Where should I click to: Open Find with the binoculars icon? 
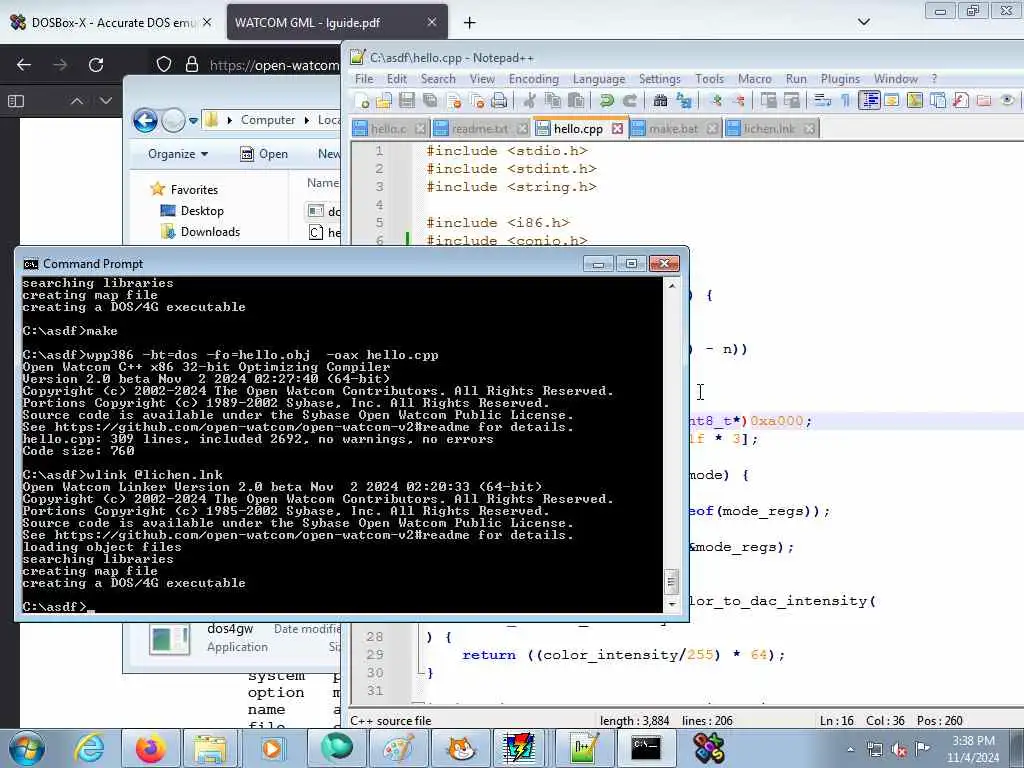(660, 100)
